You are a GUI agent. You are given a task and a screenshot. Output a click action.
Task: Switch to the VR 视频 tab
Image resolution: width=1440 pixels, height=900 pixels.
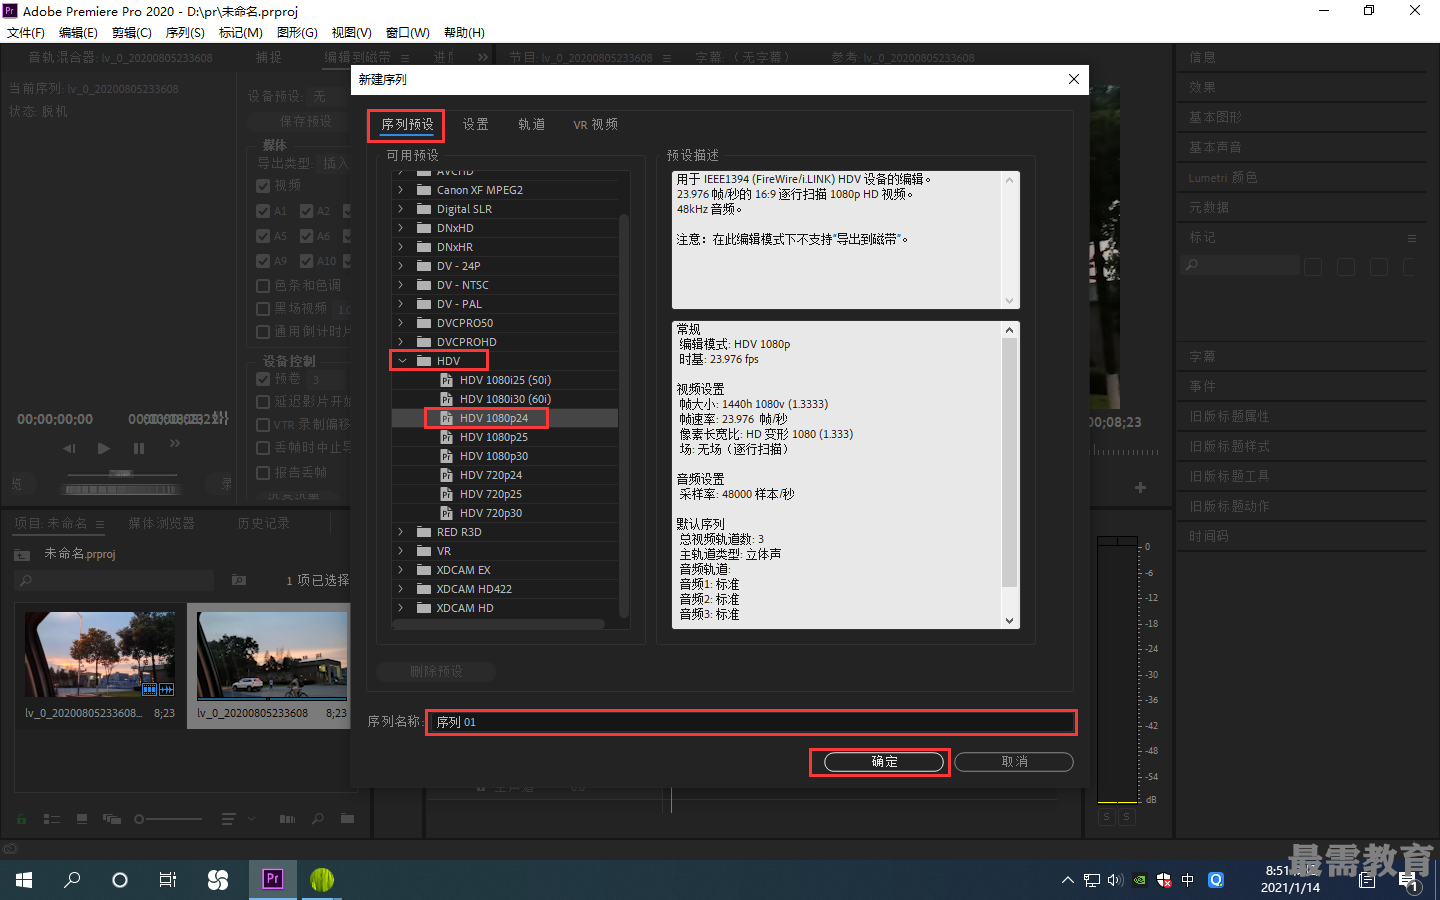tap(595, 125)
